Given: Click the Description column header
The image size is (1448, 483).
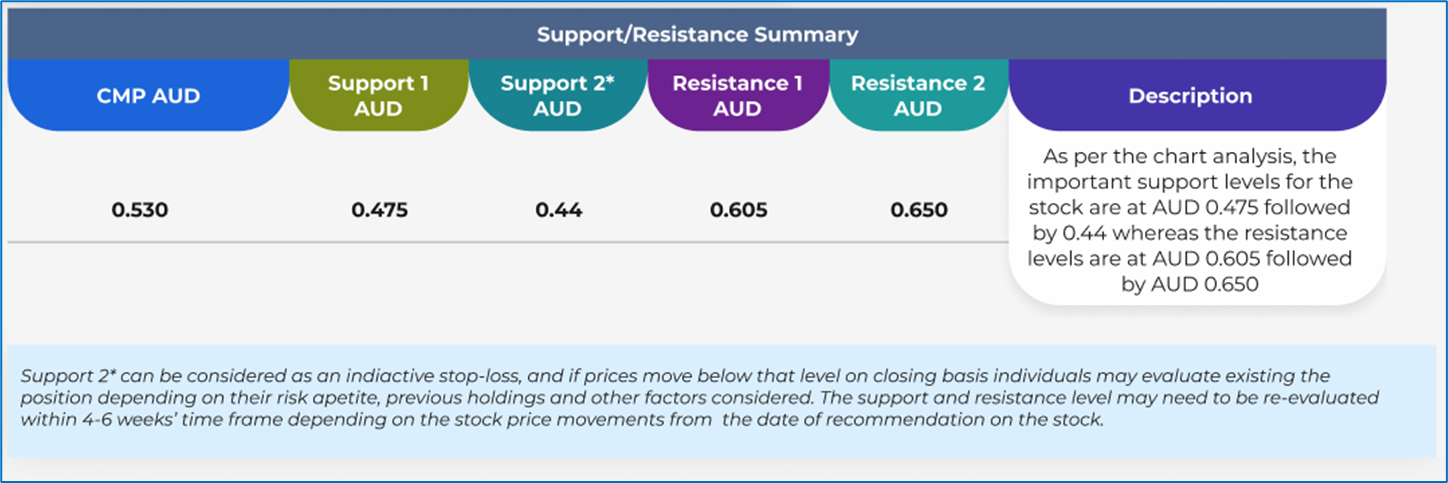Looking at the screenshot, I should (x=1190, y=96).
